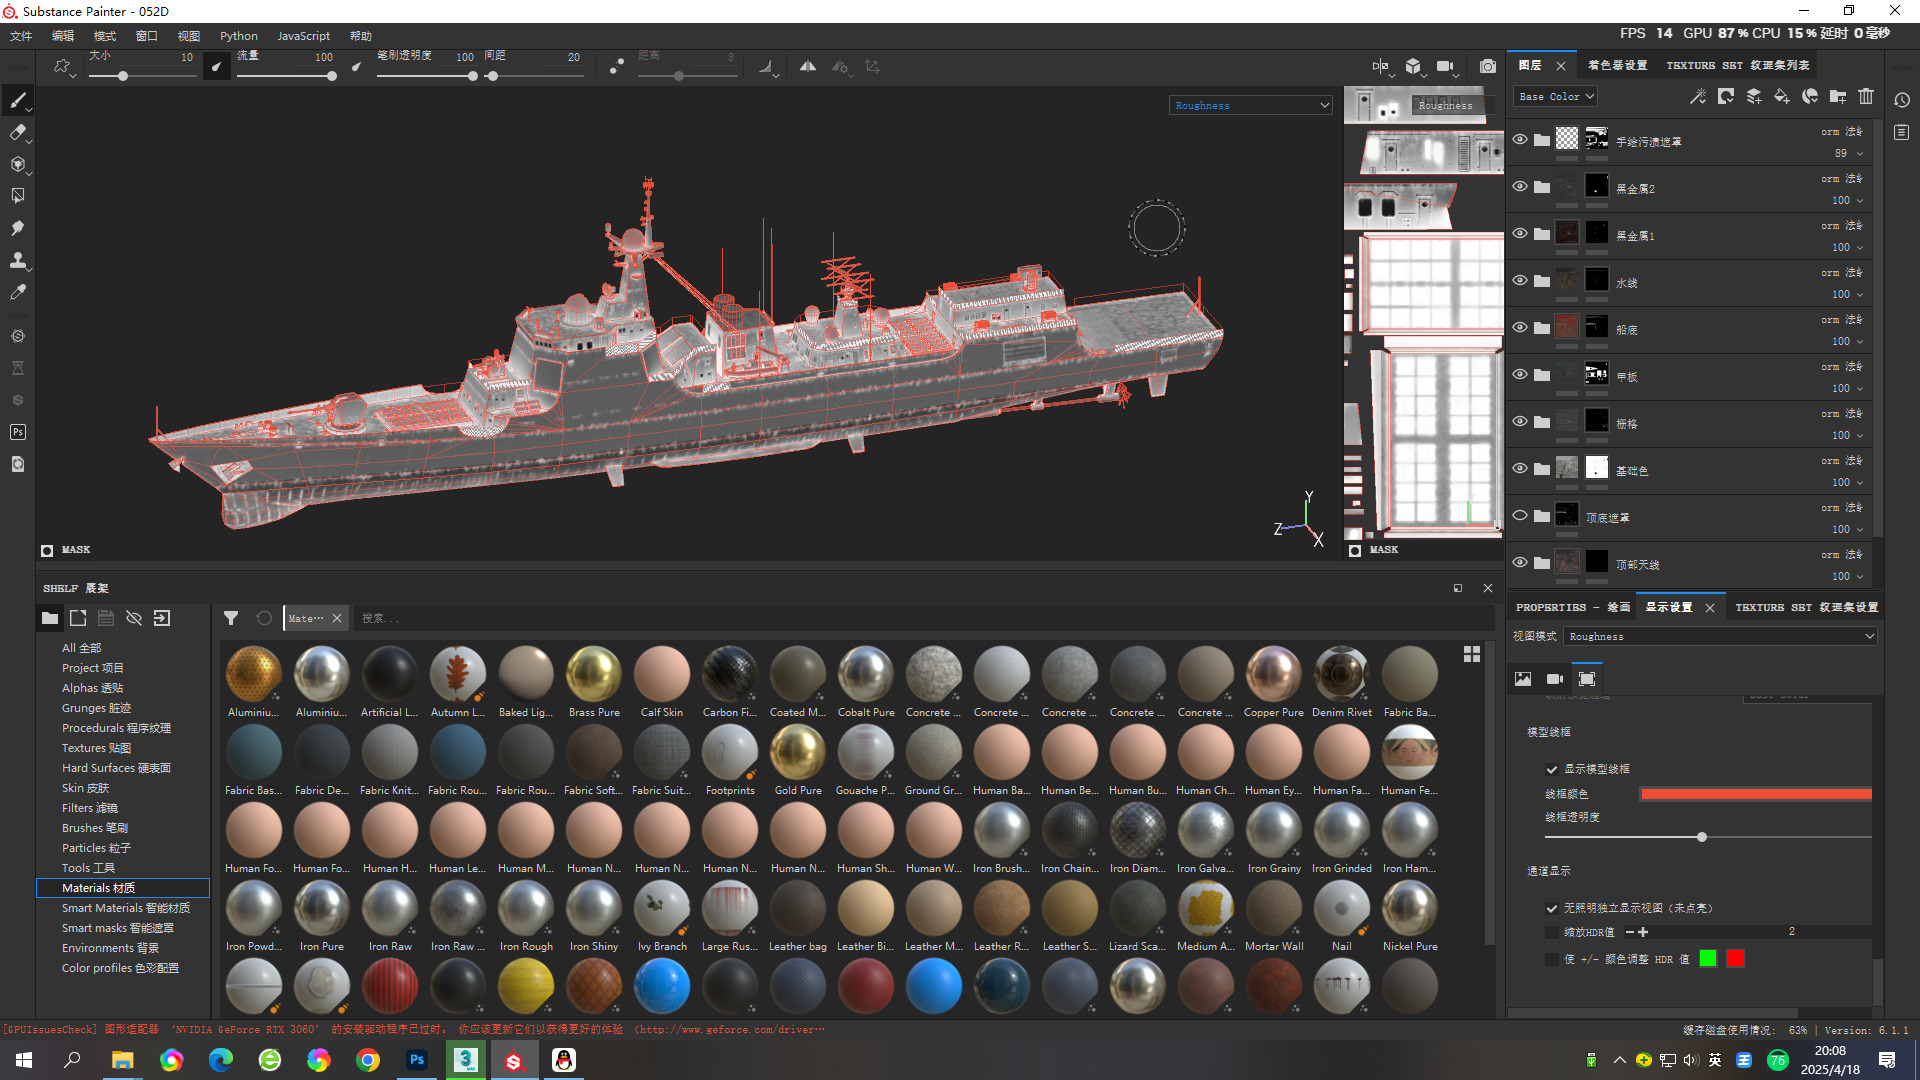This screenshot has width=1920, height=1080.
Task: Click the camera screenshot icon
Action: (1488, 66)
